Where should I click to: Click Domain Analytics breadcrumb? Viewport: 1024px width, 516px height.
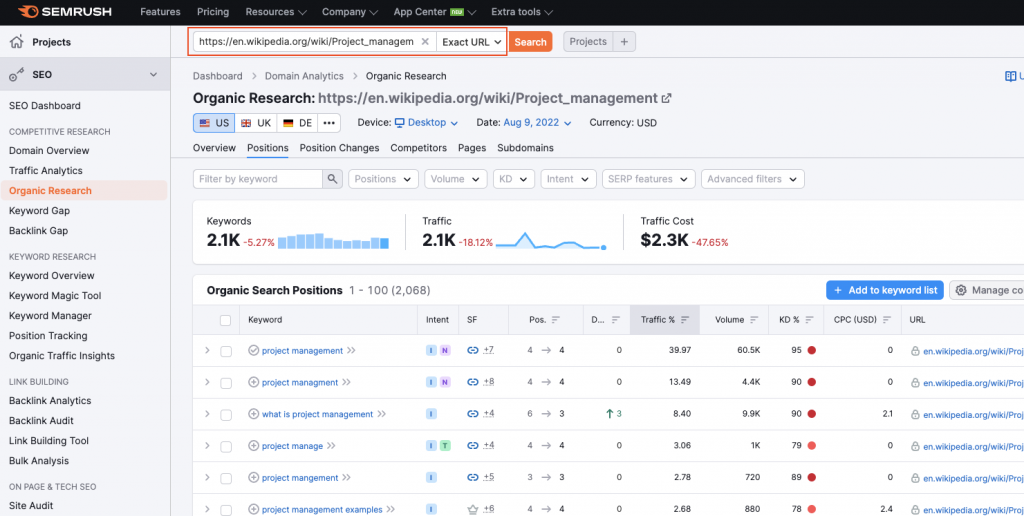[304, 76]
